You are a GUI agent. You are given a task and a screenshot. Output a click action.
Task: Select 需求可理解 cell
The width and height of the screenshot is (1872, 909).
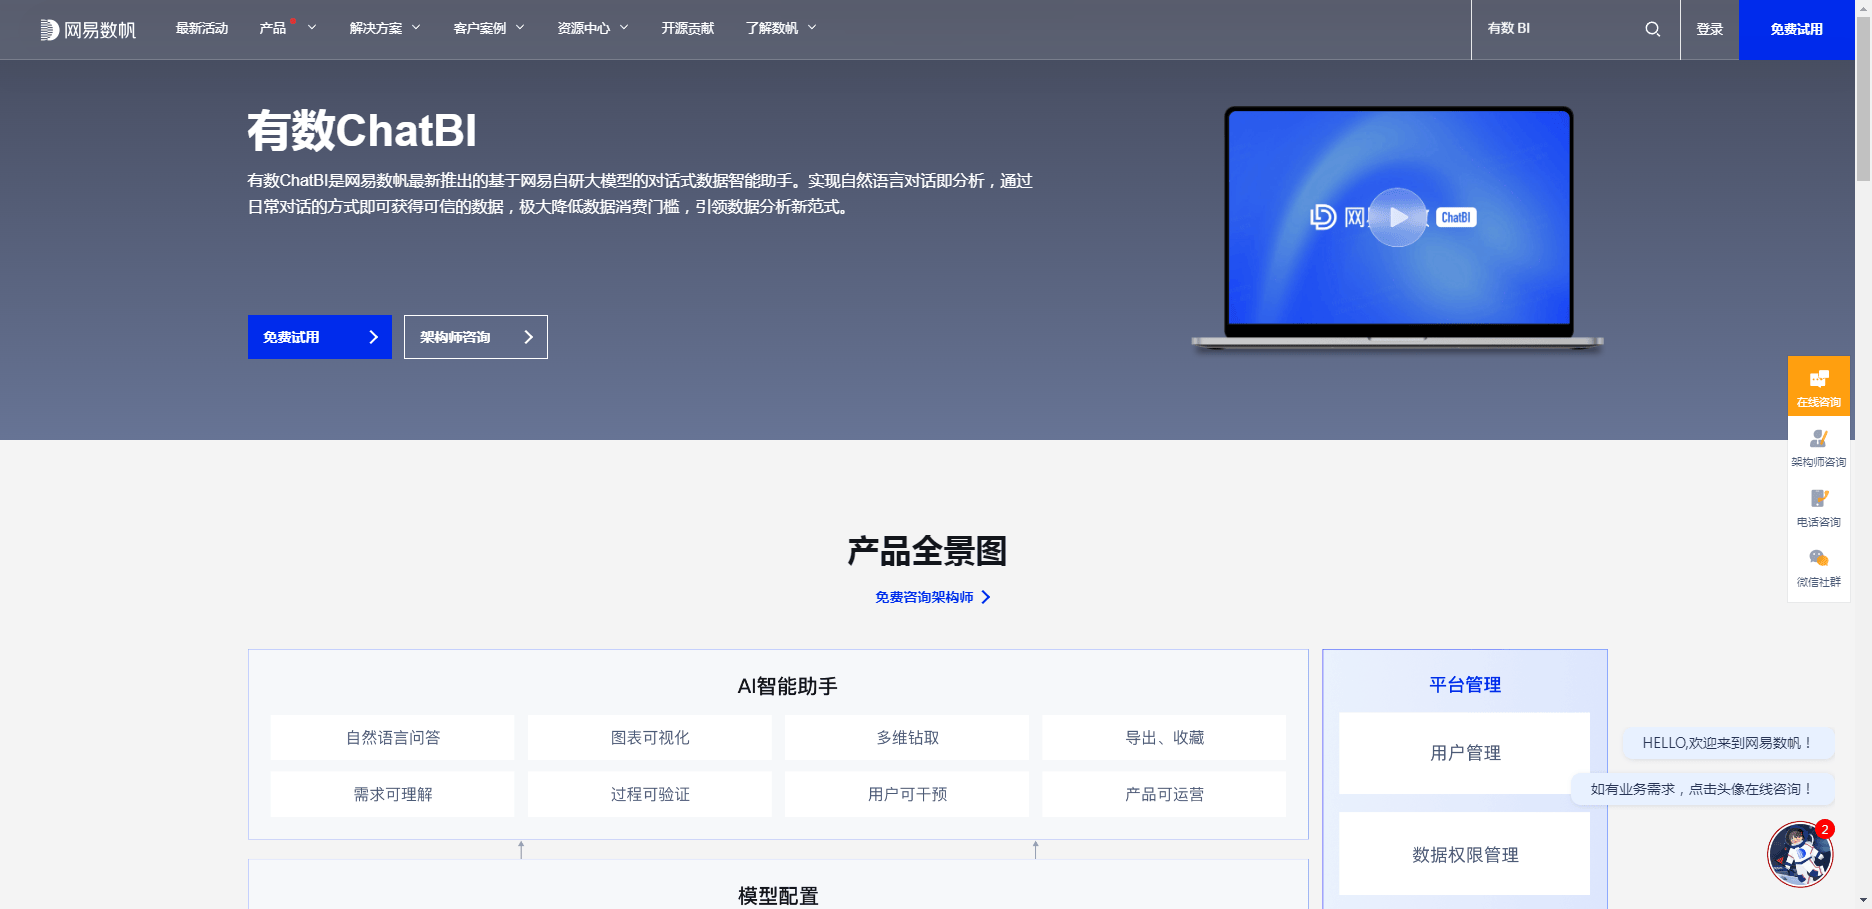click(393, 794)
